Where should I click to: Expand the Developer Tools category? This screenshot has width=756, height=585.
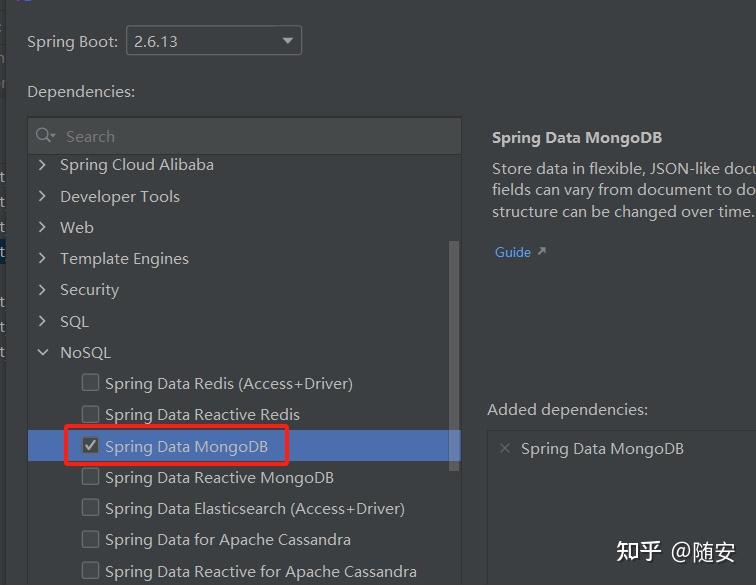tap(42, 196)
